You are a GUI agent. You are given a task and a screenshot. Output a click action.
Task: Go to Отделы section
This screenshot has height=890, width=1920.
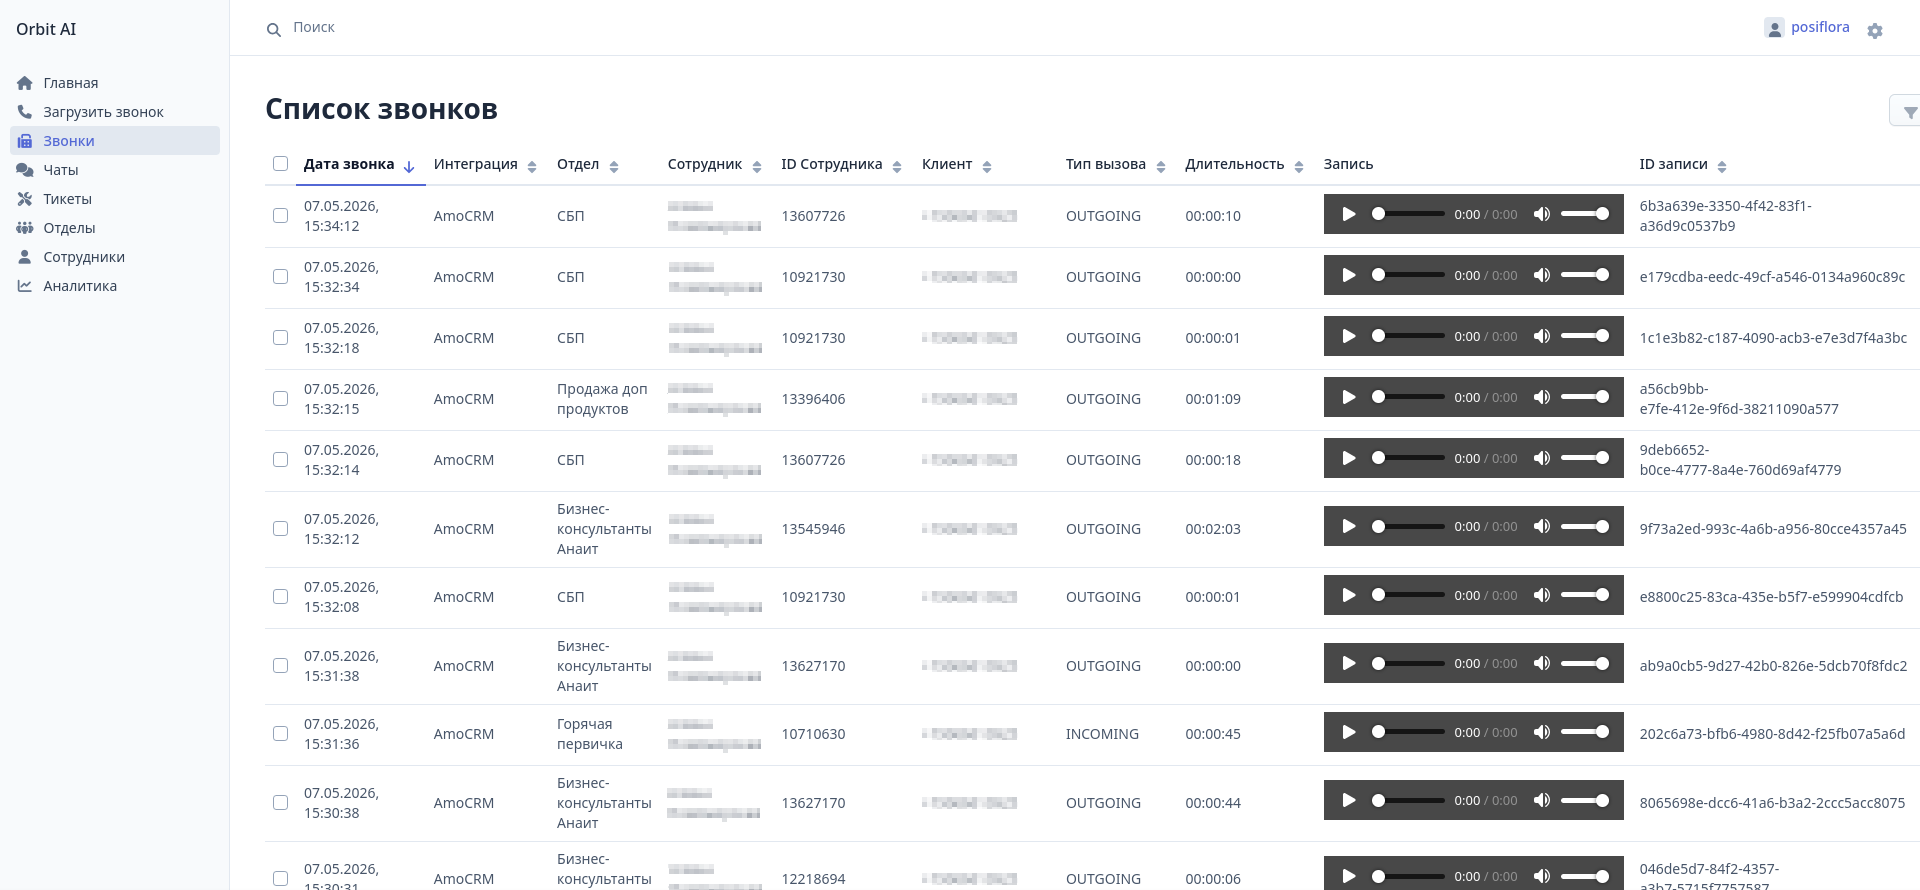coord(115,228)
